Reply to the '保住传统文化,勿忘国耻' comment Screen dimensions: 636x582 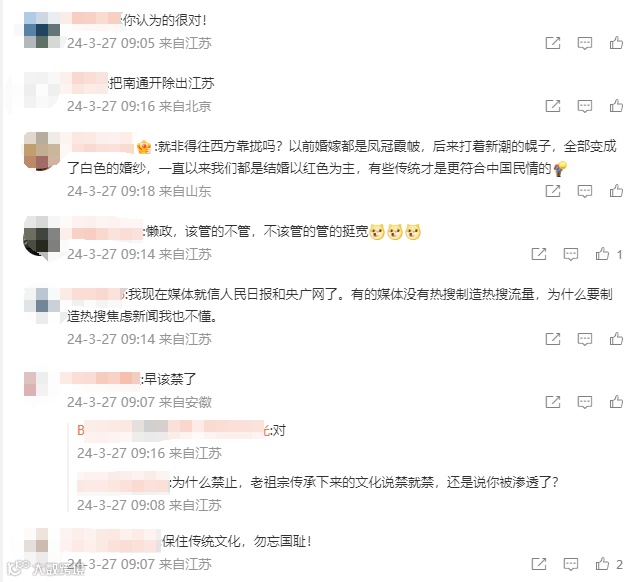coord(571,564)
